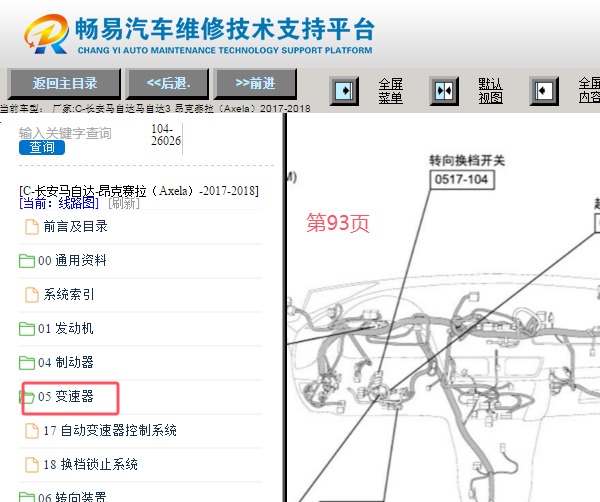Click the 104-26026 code text
The height and width of the screenshot is (502, 600).
166,135
